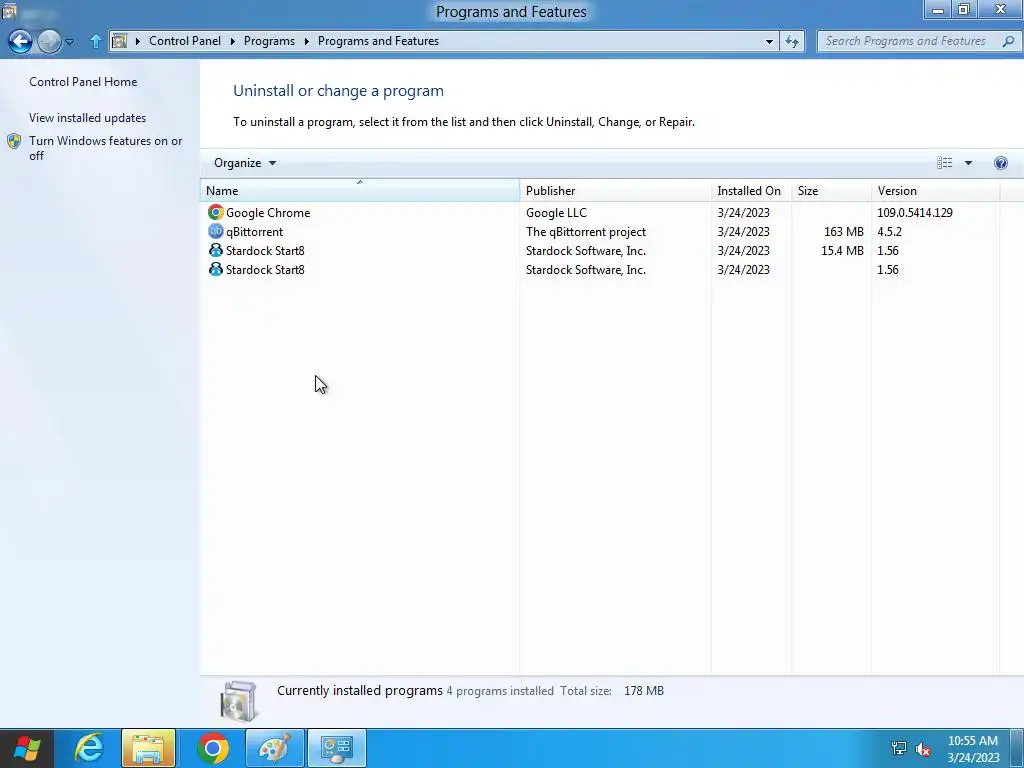
Task: Click the 163 MB size cell
Action: coord(843,232)
